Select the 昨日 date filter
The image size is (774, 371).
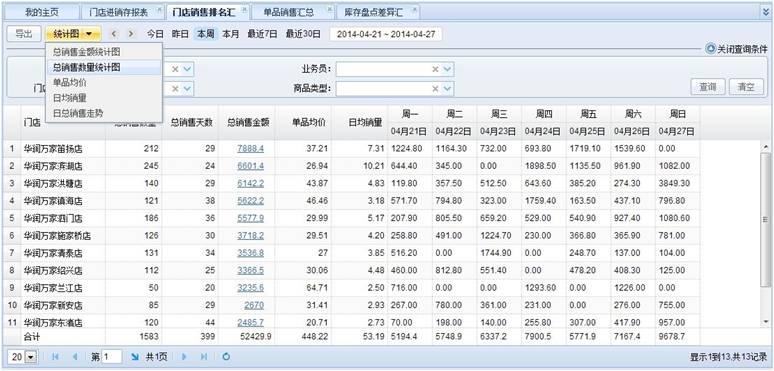180,34
